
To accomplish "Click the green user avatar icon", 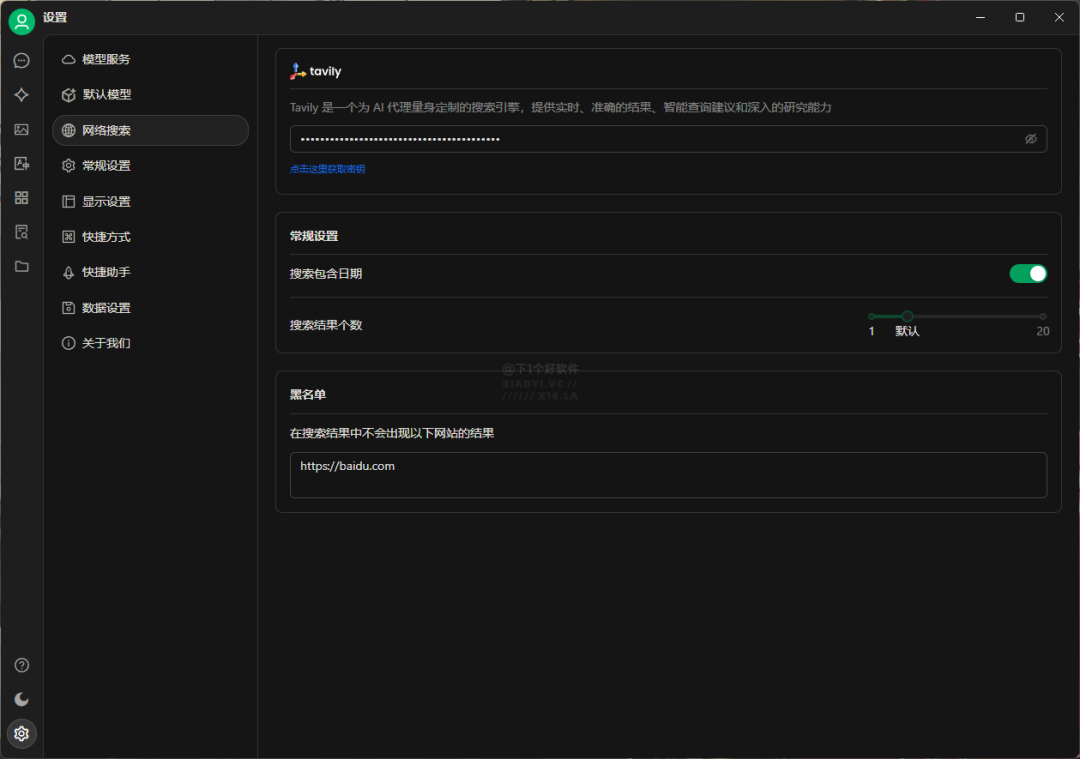I will point(21,20).
